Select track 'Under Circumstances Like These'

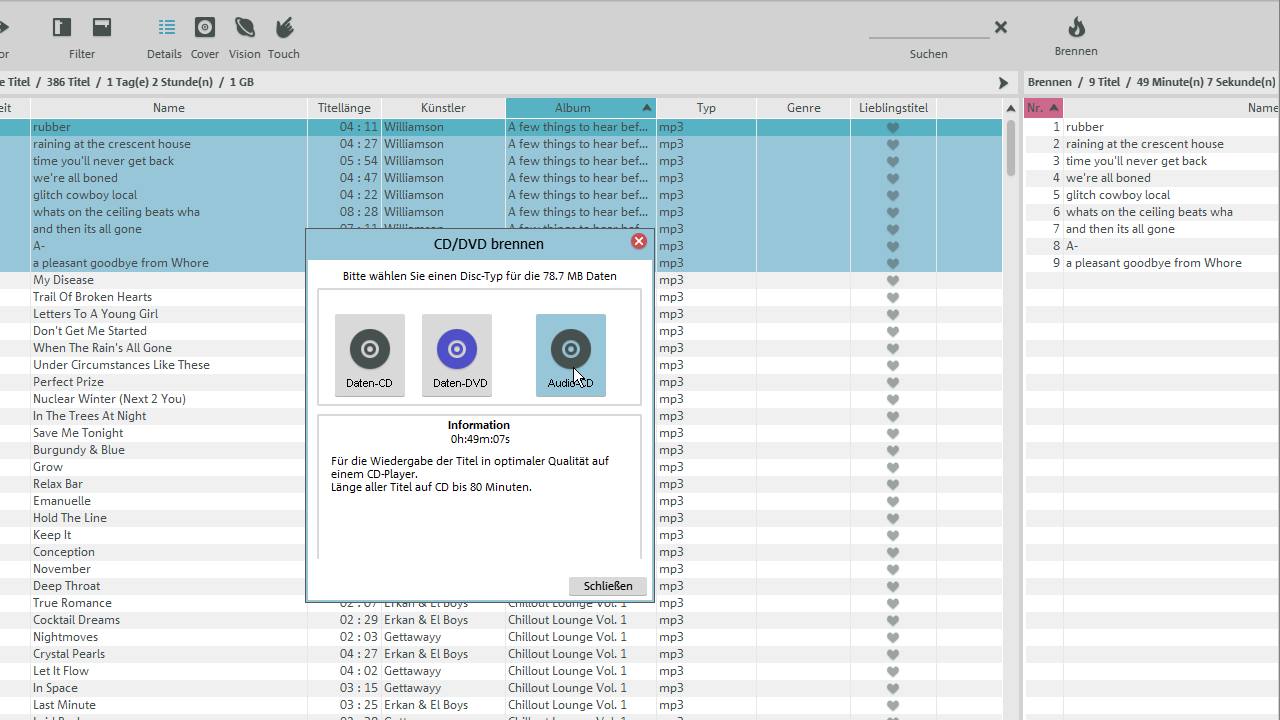pos(121,365)
